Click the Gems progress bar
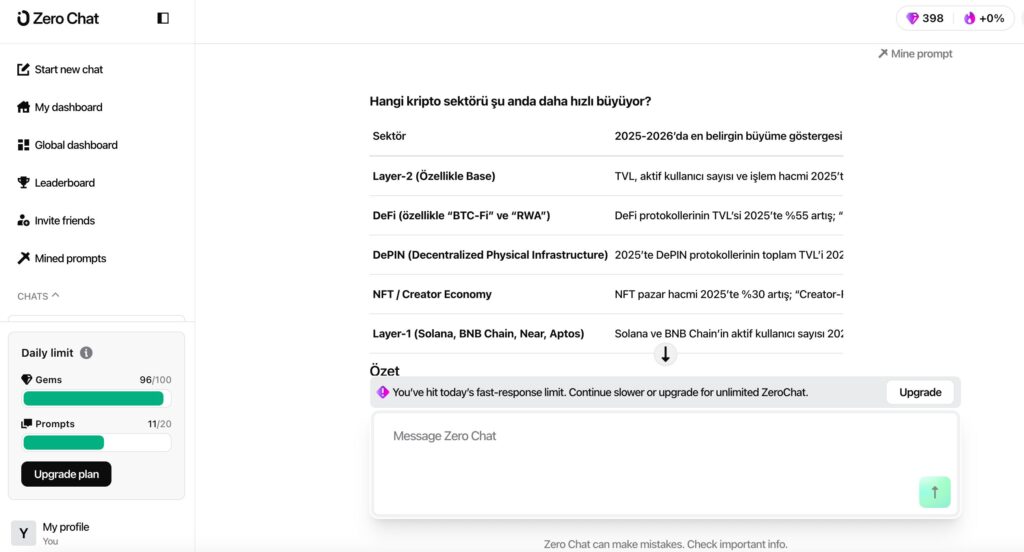The height and width of the screenshot is (552, 1024). pos(96,399)
